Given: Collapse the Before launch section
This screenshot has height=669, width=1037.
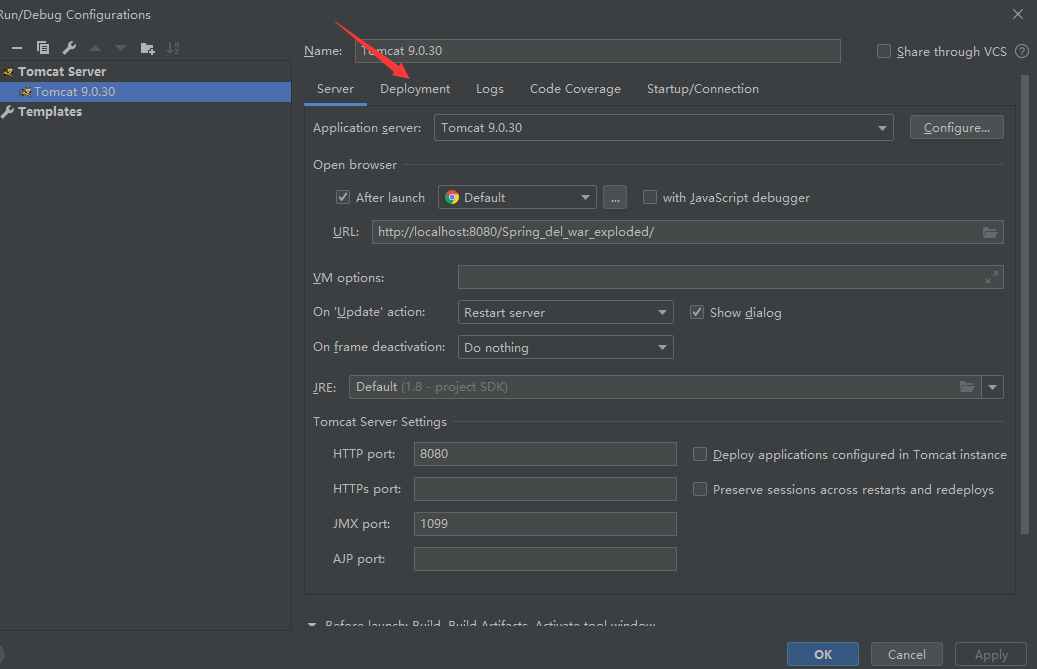Looking at the screenshot, I should coord(312,624).
